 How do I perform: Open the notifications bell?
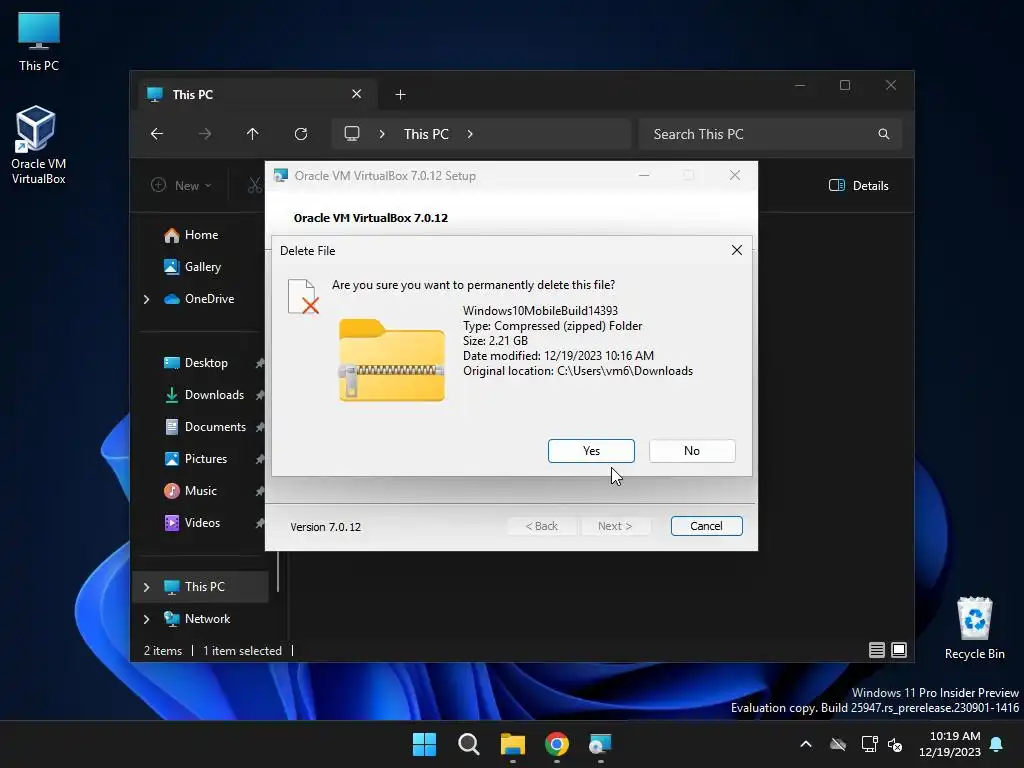(x=997, y=744)
